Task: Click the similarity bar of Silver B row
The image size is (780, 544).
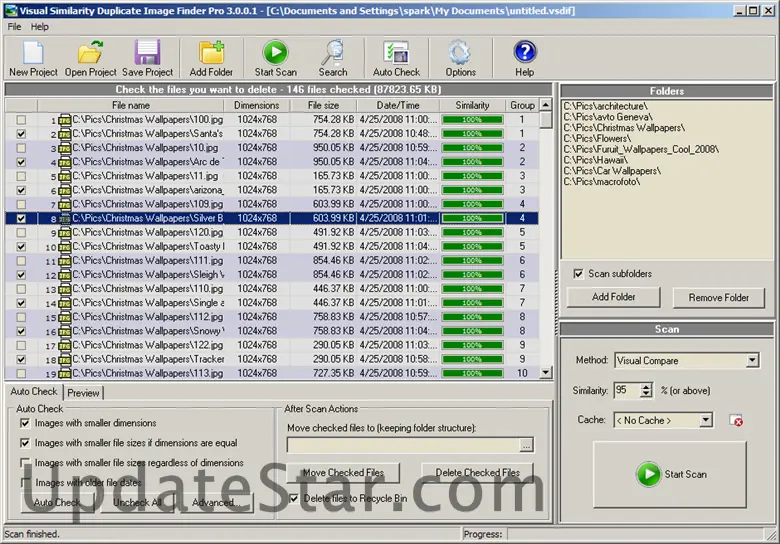Action: click(472, 218)
